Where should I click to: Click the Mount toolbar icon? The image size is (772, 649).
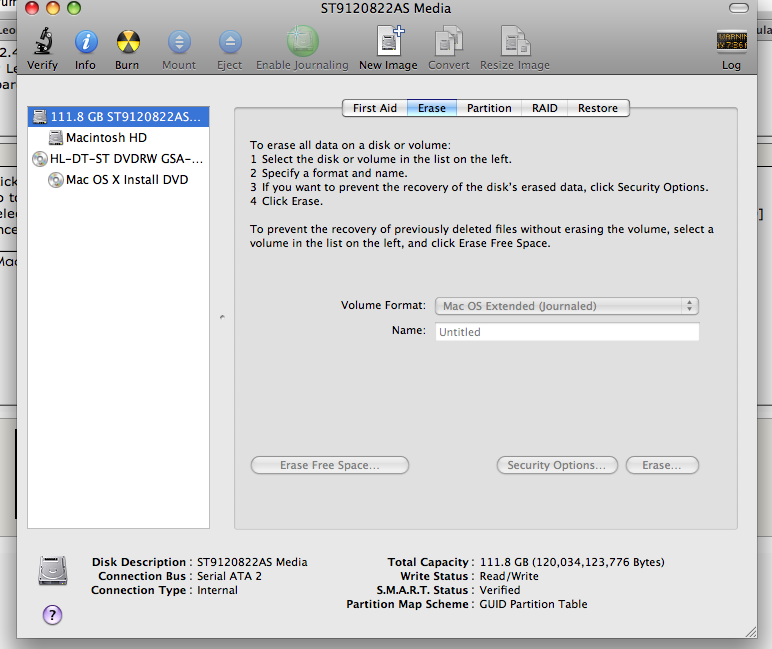pyautogui.click(x=179, y=42)
